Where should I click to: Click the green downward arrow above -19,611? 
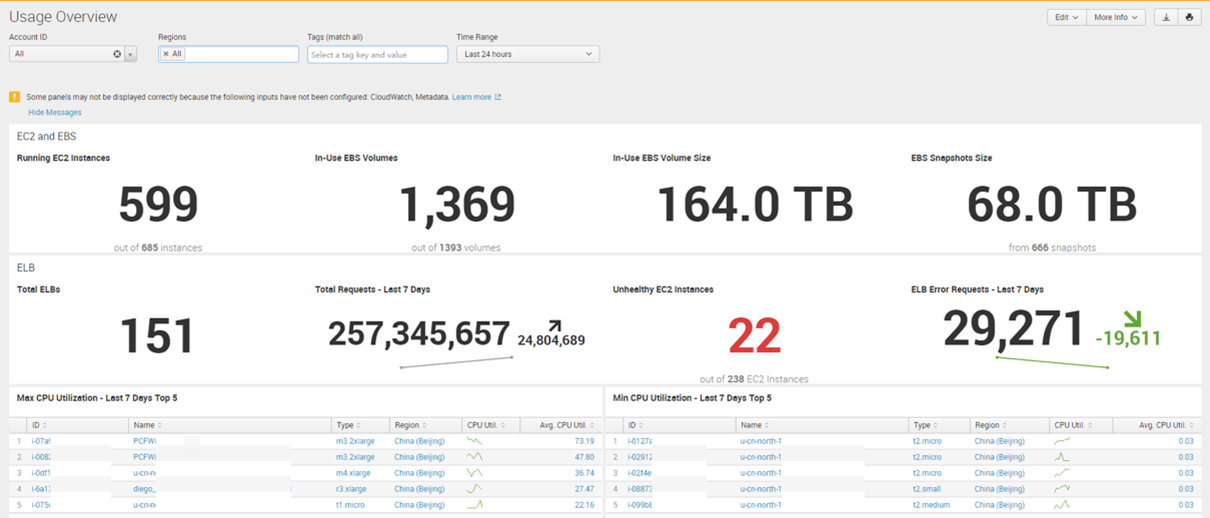[1132, 319]
